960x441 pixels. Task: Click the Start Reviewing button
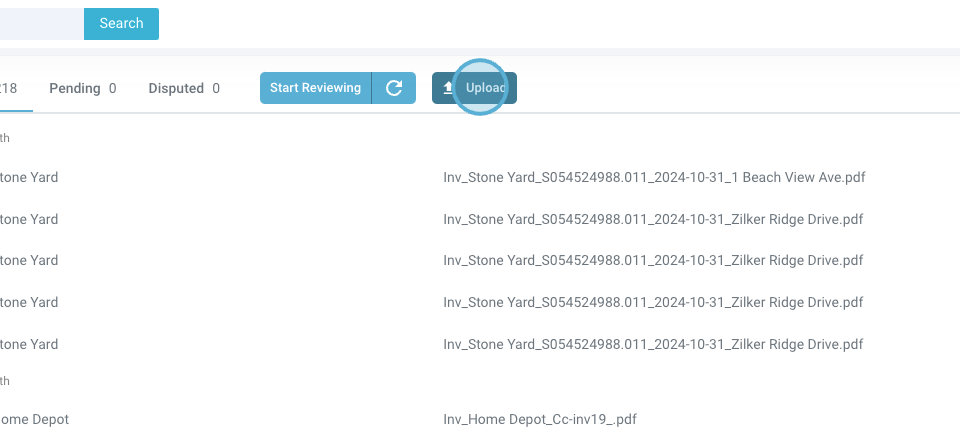click(315, 88)
